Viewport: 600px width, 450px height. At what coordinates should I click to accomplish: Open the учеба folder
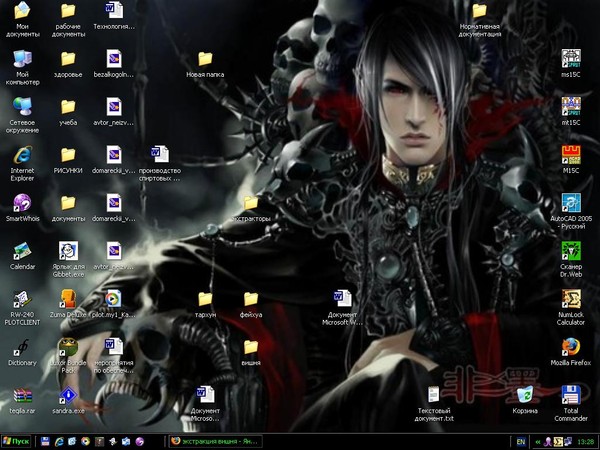[68, 112]
